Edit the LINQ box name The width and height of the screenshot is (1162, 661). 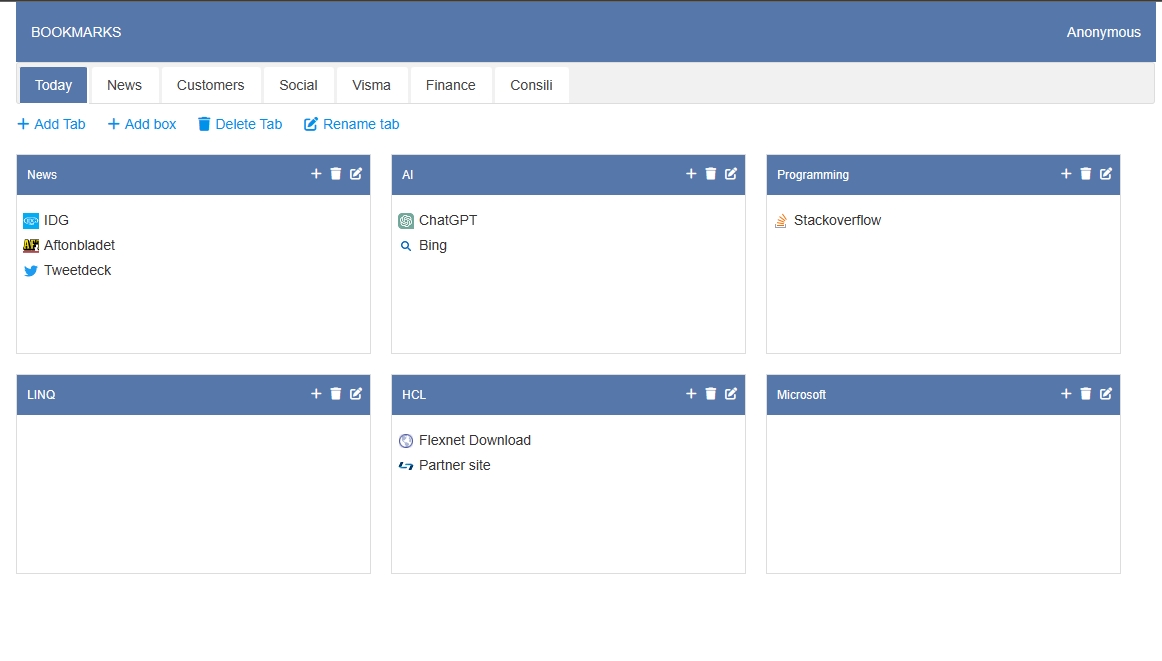(x=356, y=393)
